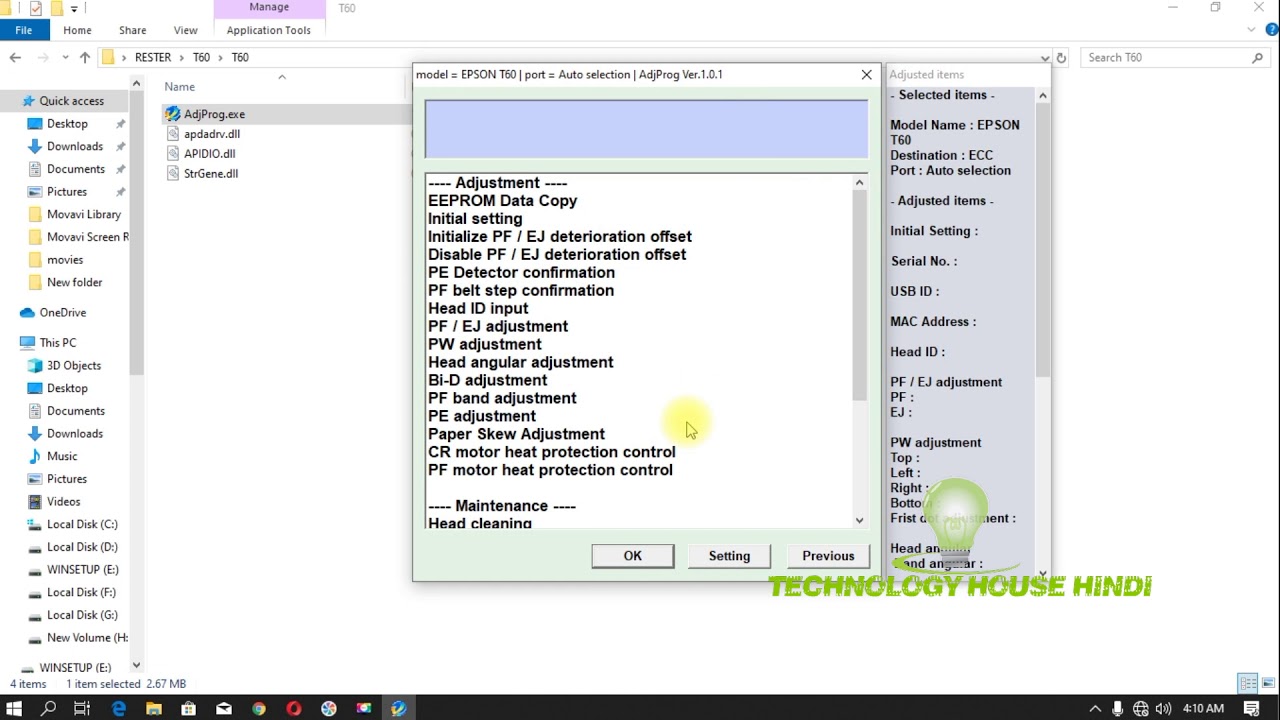Image resolution: width=1280 pixels, height=720 pixels.
Task: Select Head cleaning maintenance entry
Action: point(480,523)
